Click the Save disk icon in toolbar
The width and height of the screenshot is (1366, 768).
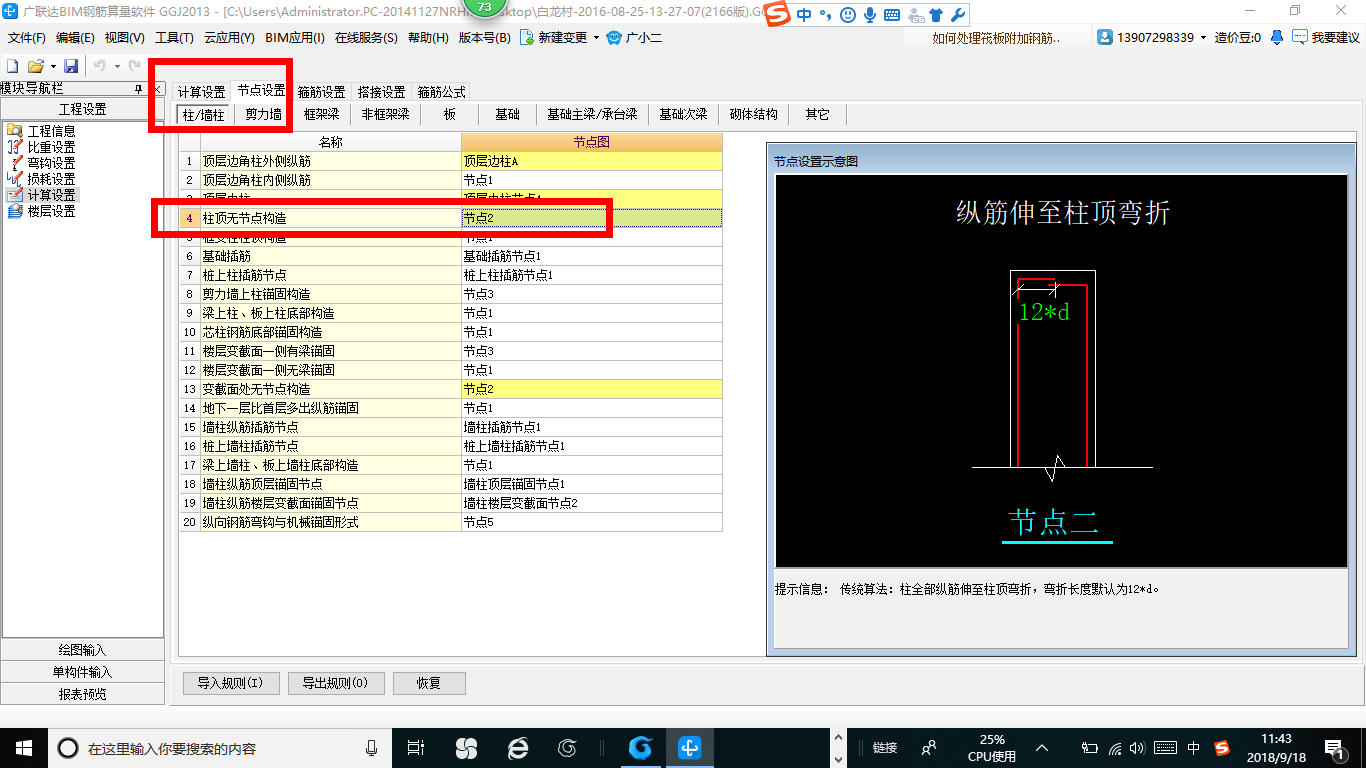(x=71, y=66)
